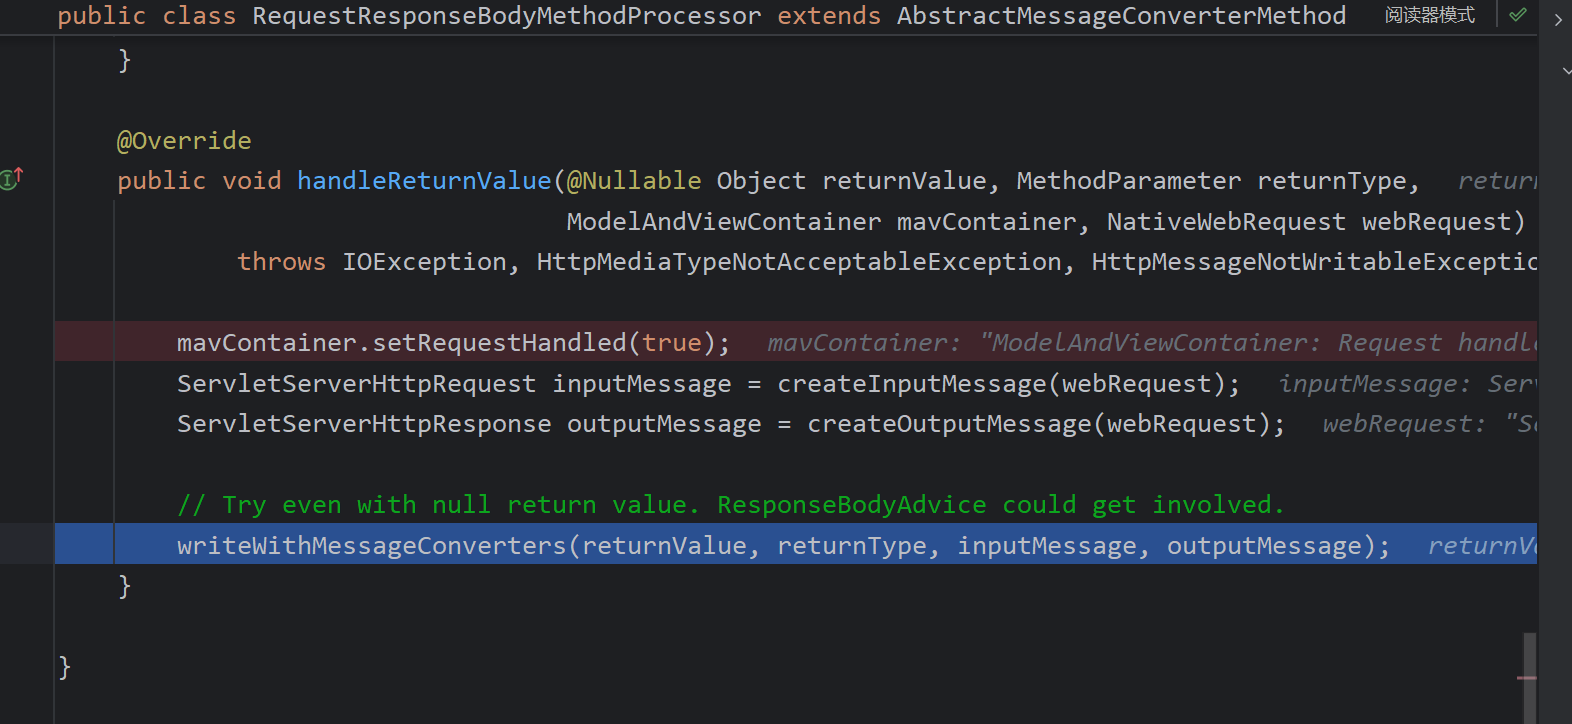This screenshot has height=724, width=1572.
Task: Click createInputMessage method call
Action: click(911, 384)
